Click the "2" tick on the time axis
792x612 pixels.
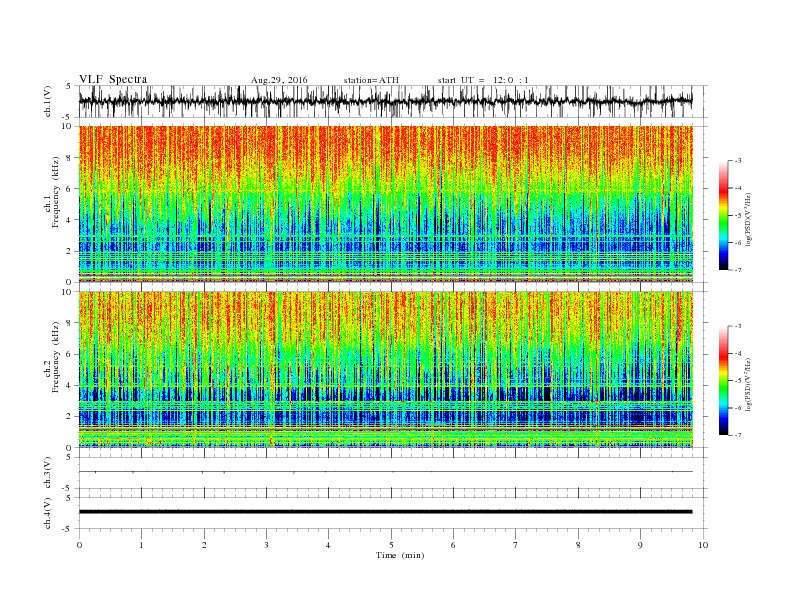[x=204, y=545]
